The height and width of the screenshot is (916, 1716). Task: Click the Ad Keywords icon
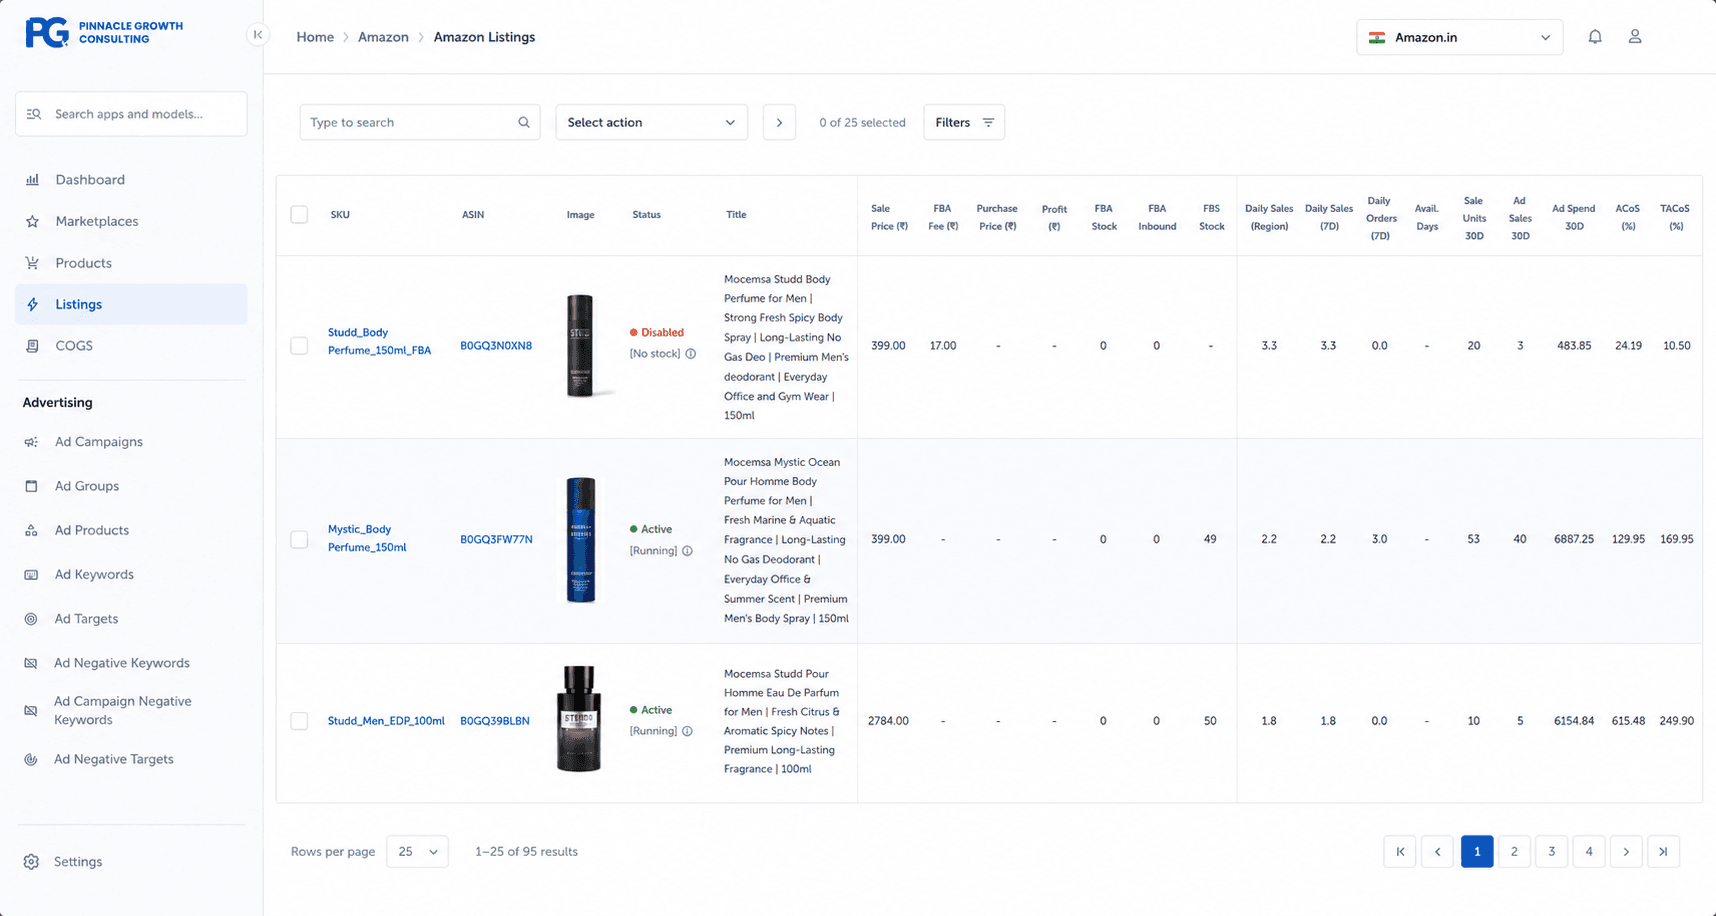click(x=31, y=575)
